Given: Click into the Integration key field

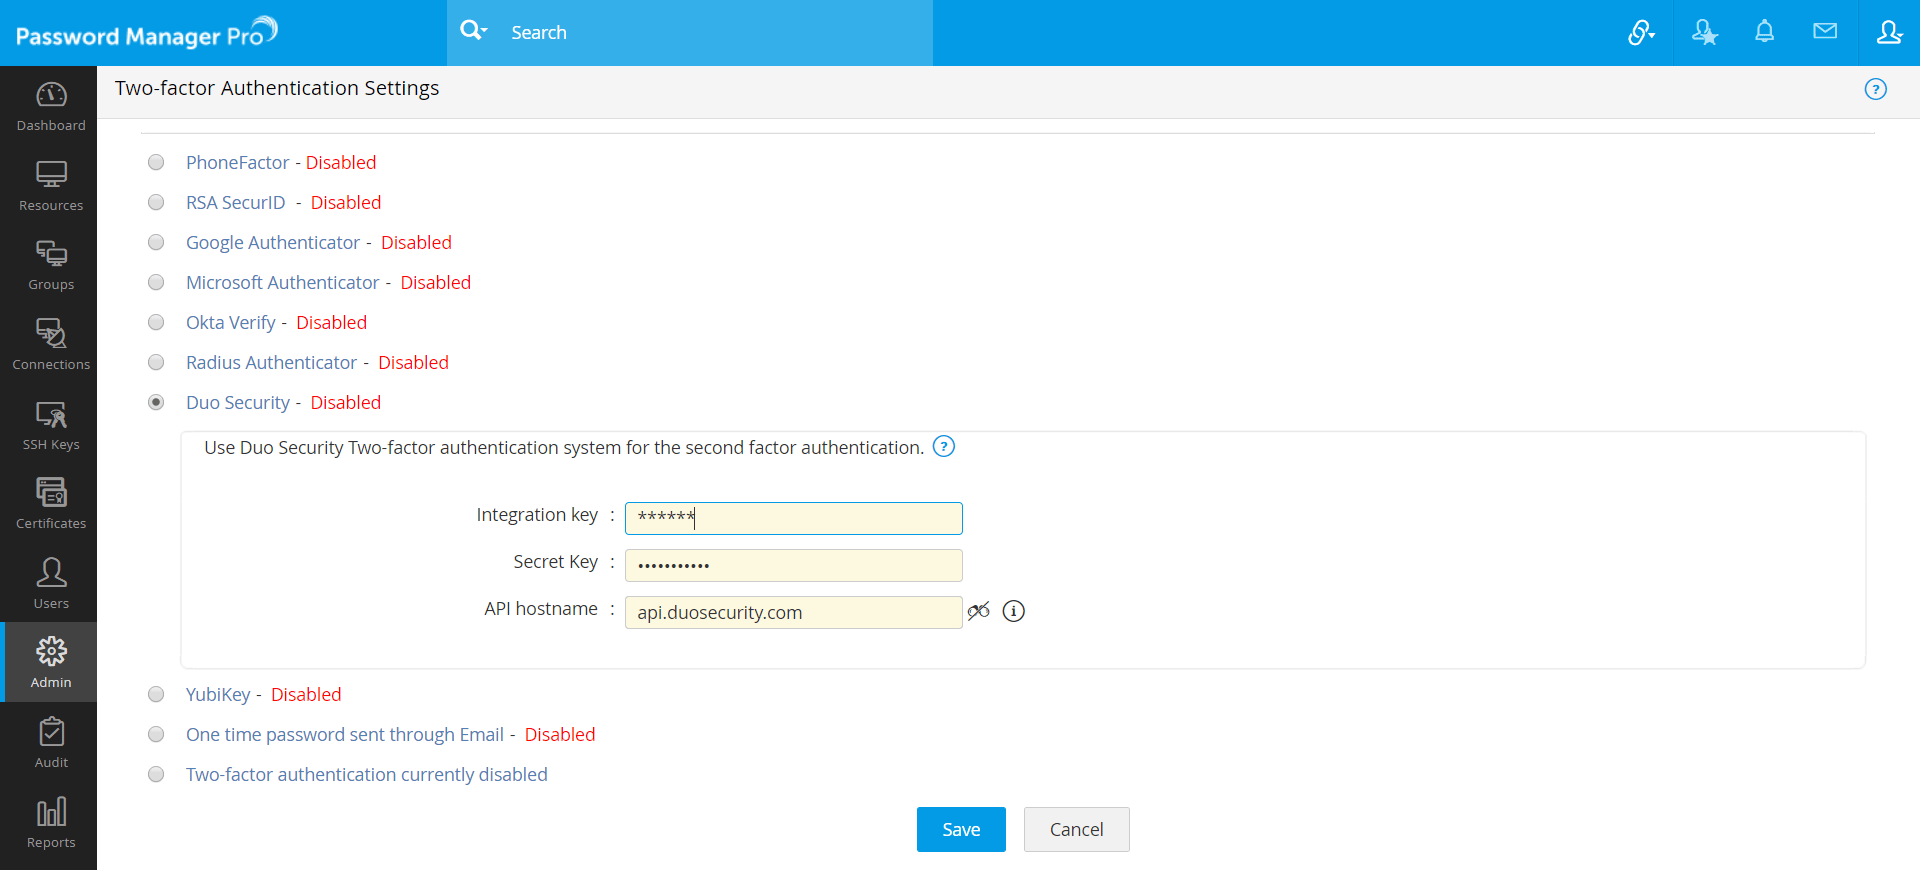Looking at the screenshot, I should pyautogui.click(x=794, y=518).
